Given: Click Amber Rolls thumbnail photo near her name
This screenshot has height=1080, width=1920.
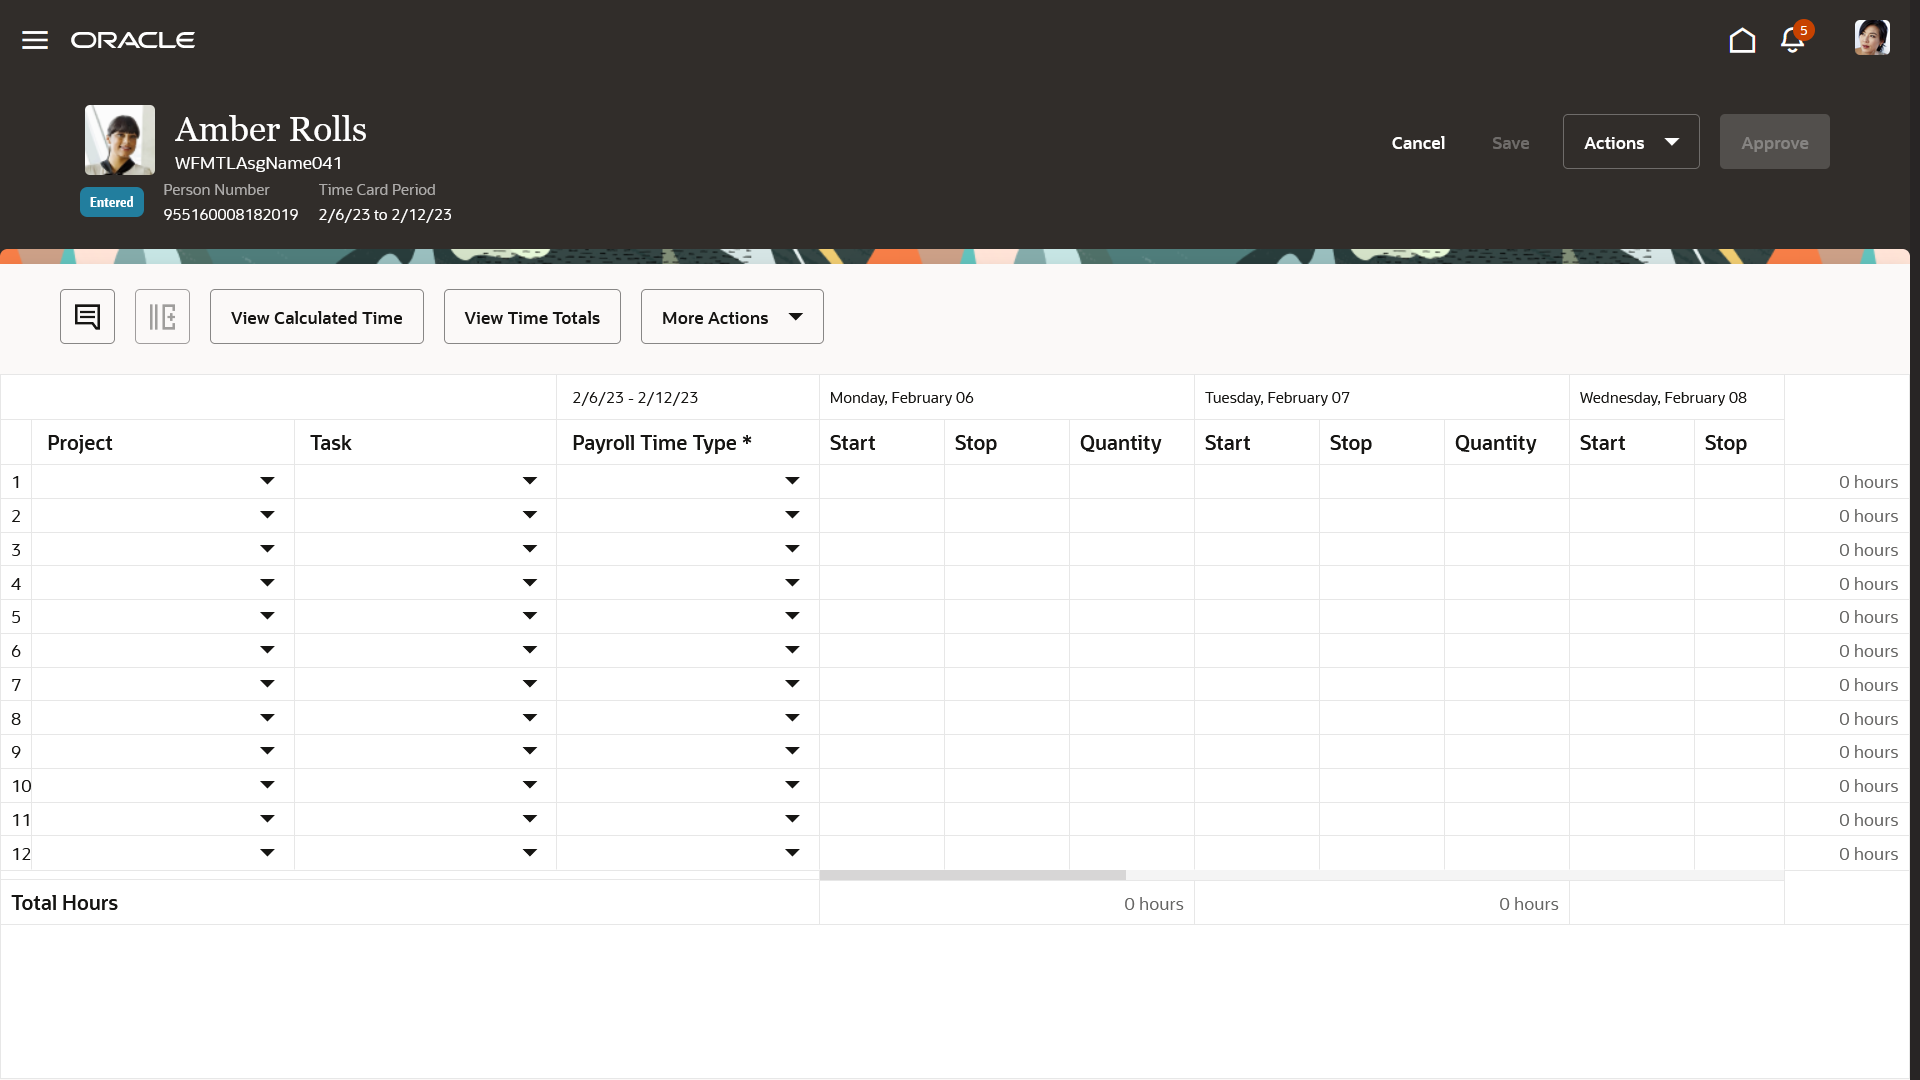Looking at the screenshot, I should pyautogui.click(x=119, y=140).
